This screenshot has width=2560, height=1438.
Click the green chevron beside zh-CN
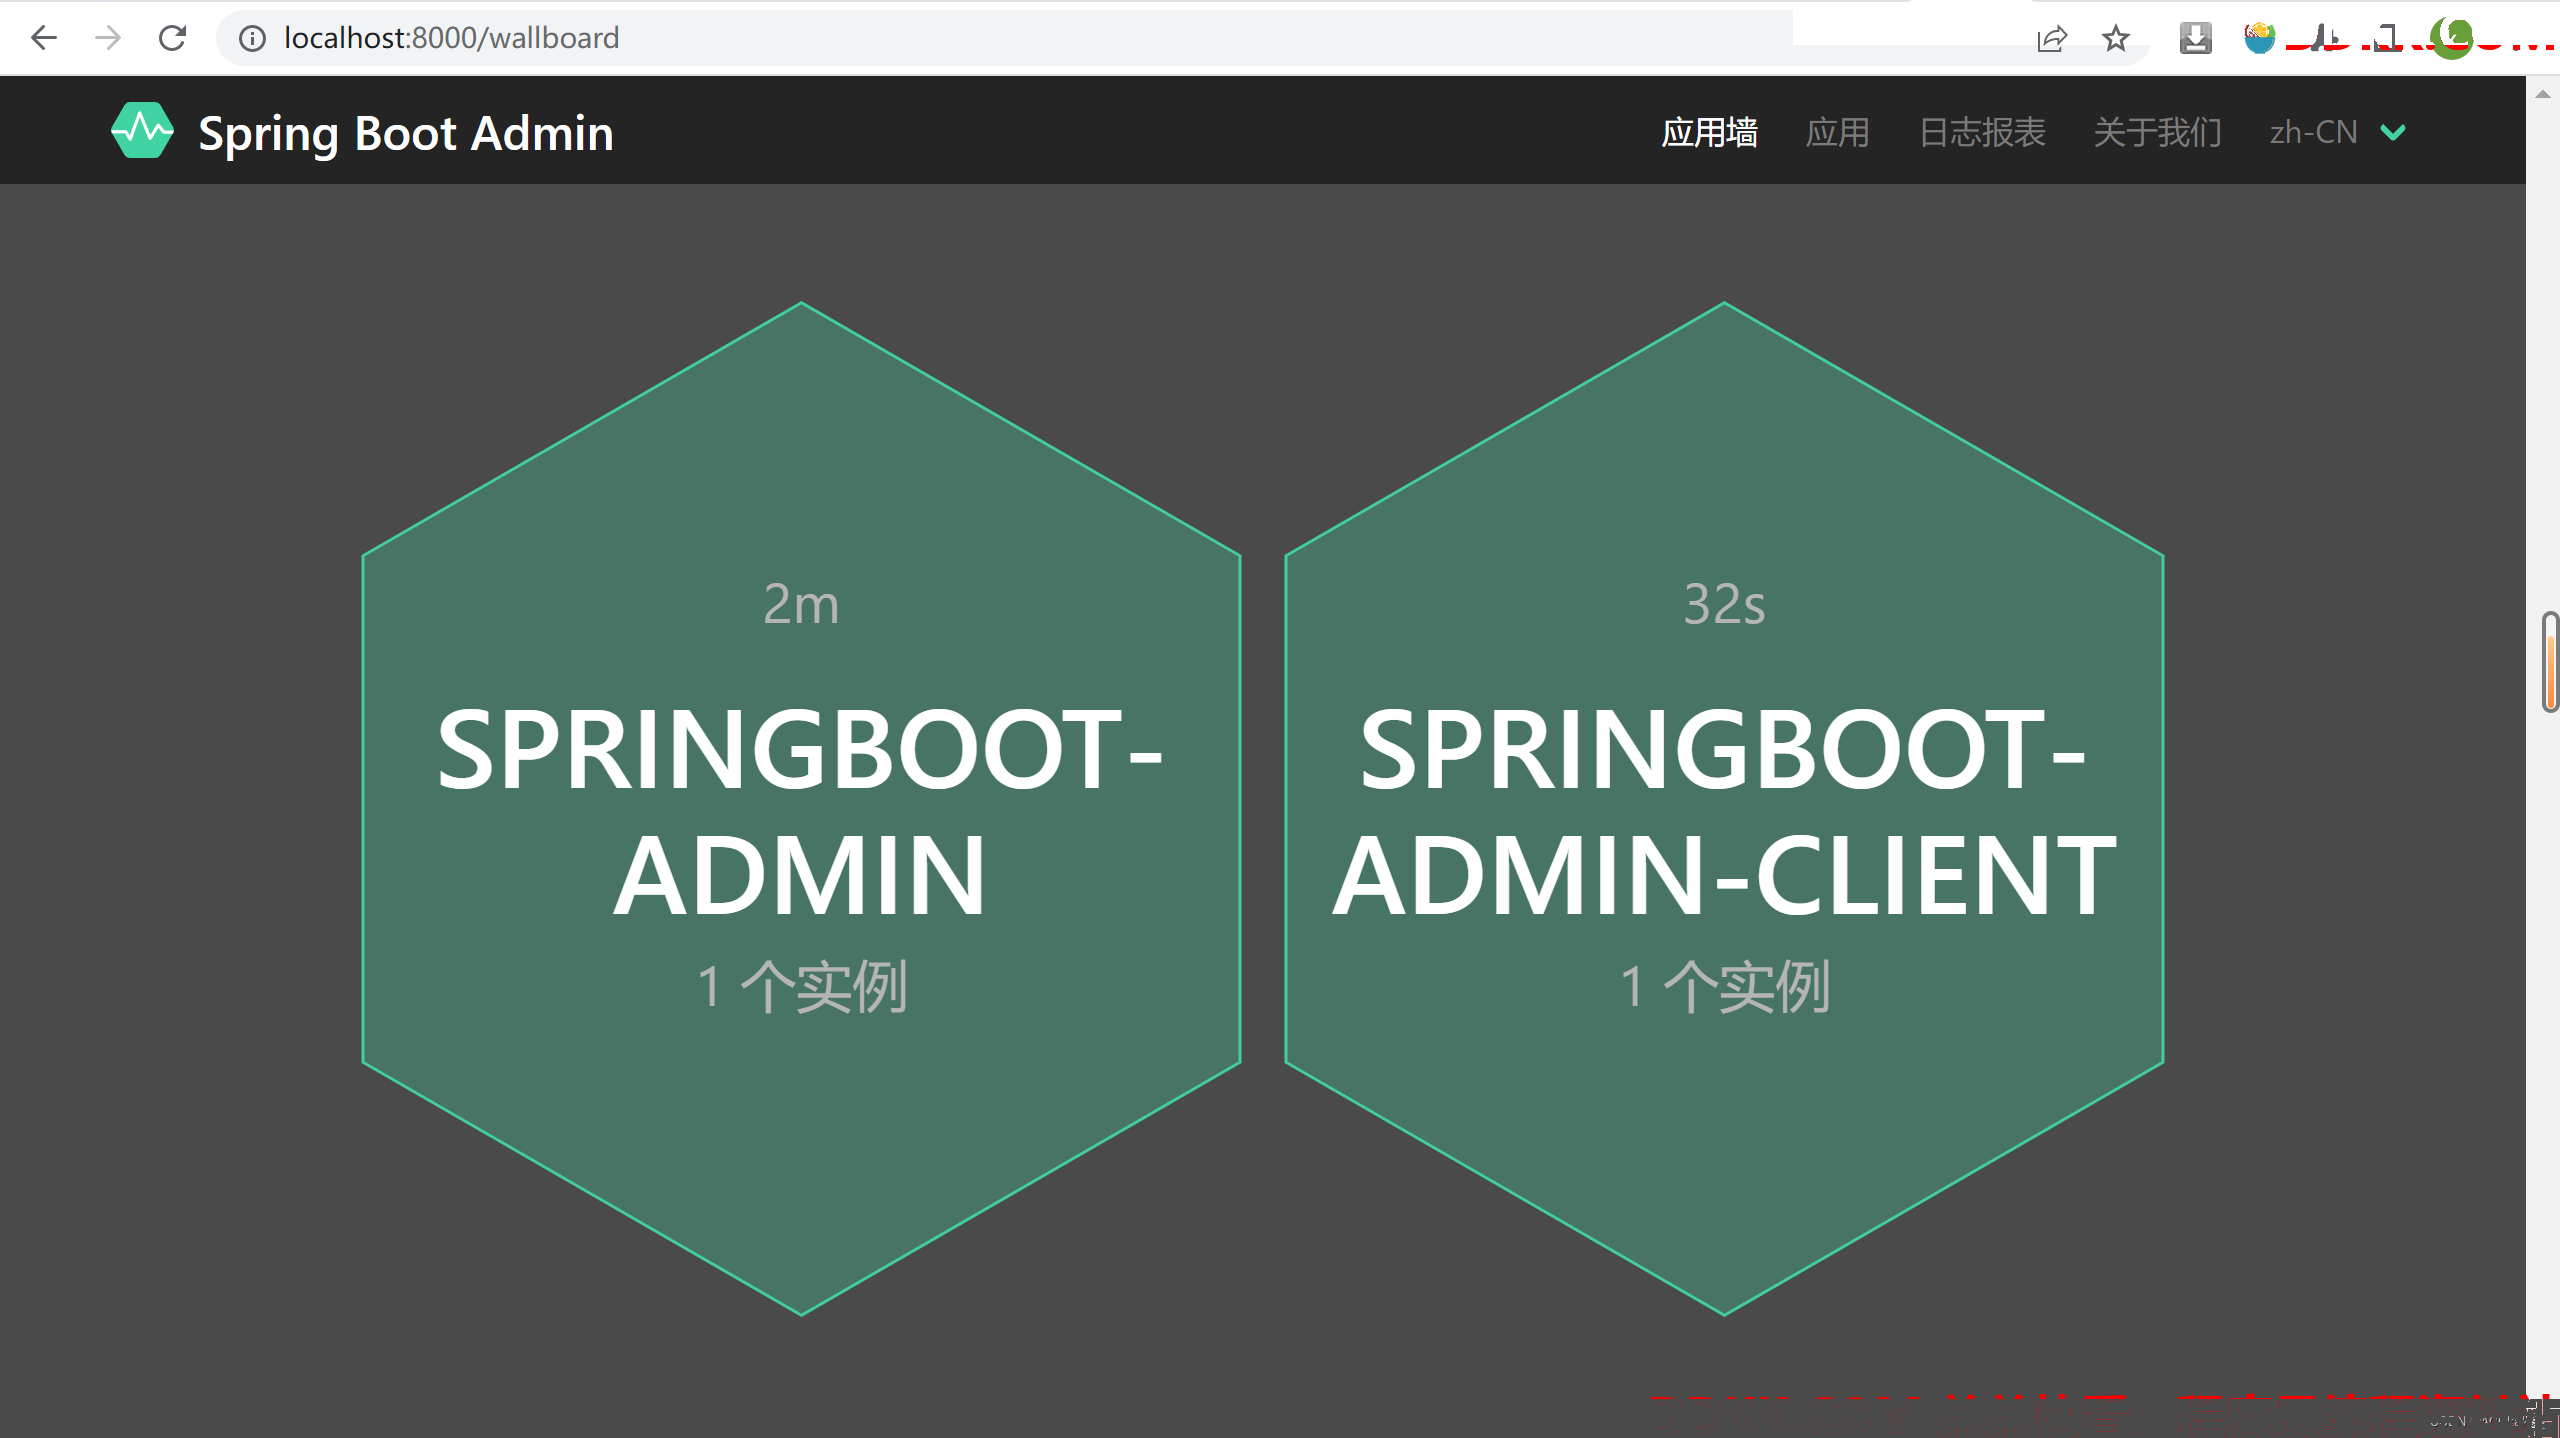2393,132
